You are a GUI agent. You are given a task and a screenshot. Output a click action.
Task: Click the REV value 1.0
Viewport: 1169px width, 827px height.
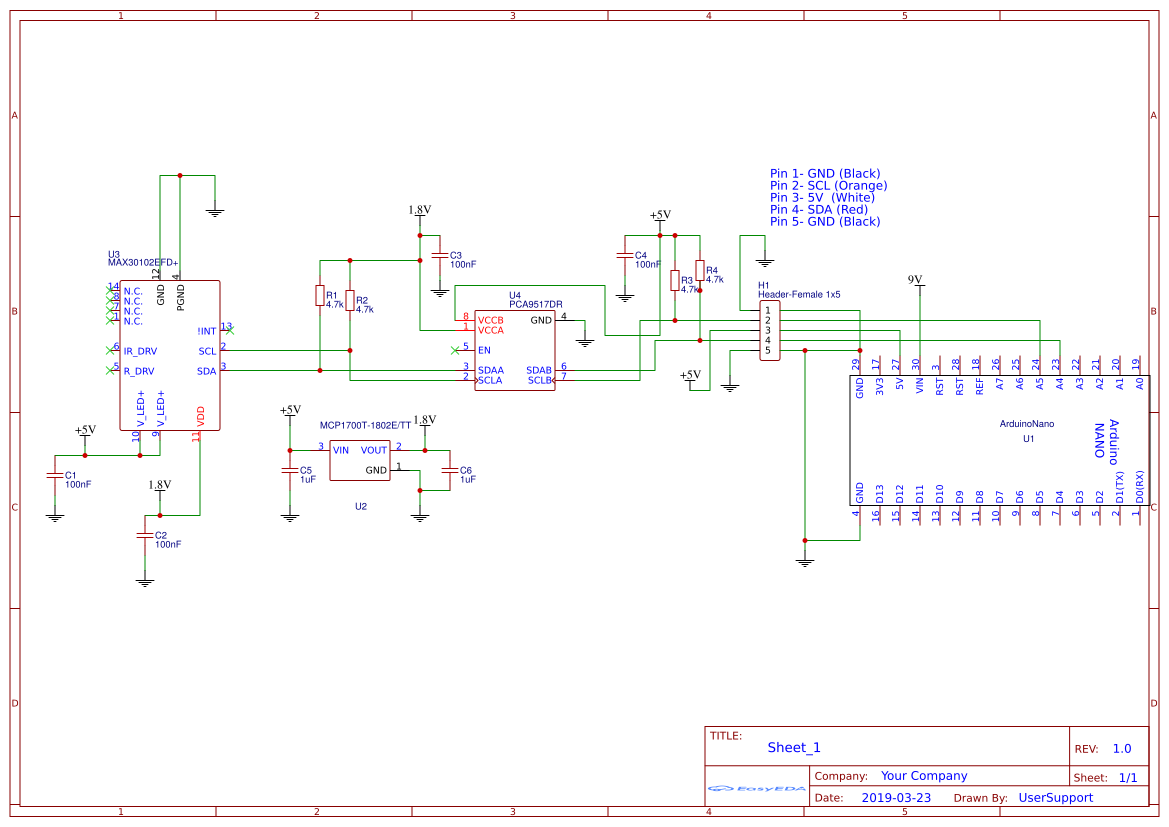click(1122, 749)
